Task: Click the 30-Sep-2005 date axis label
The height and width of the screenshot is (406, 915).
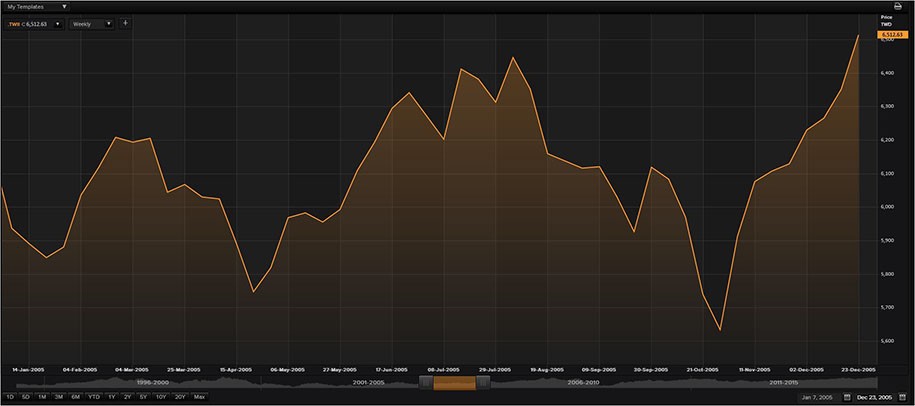Action: (651, 370)
